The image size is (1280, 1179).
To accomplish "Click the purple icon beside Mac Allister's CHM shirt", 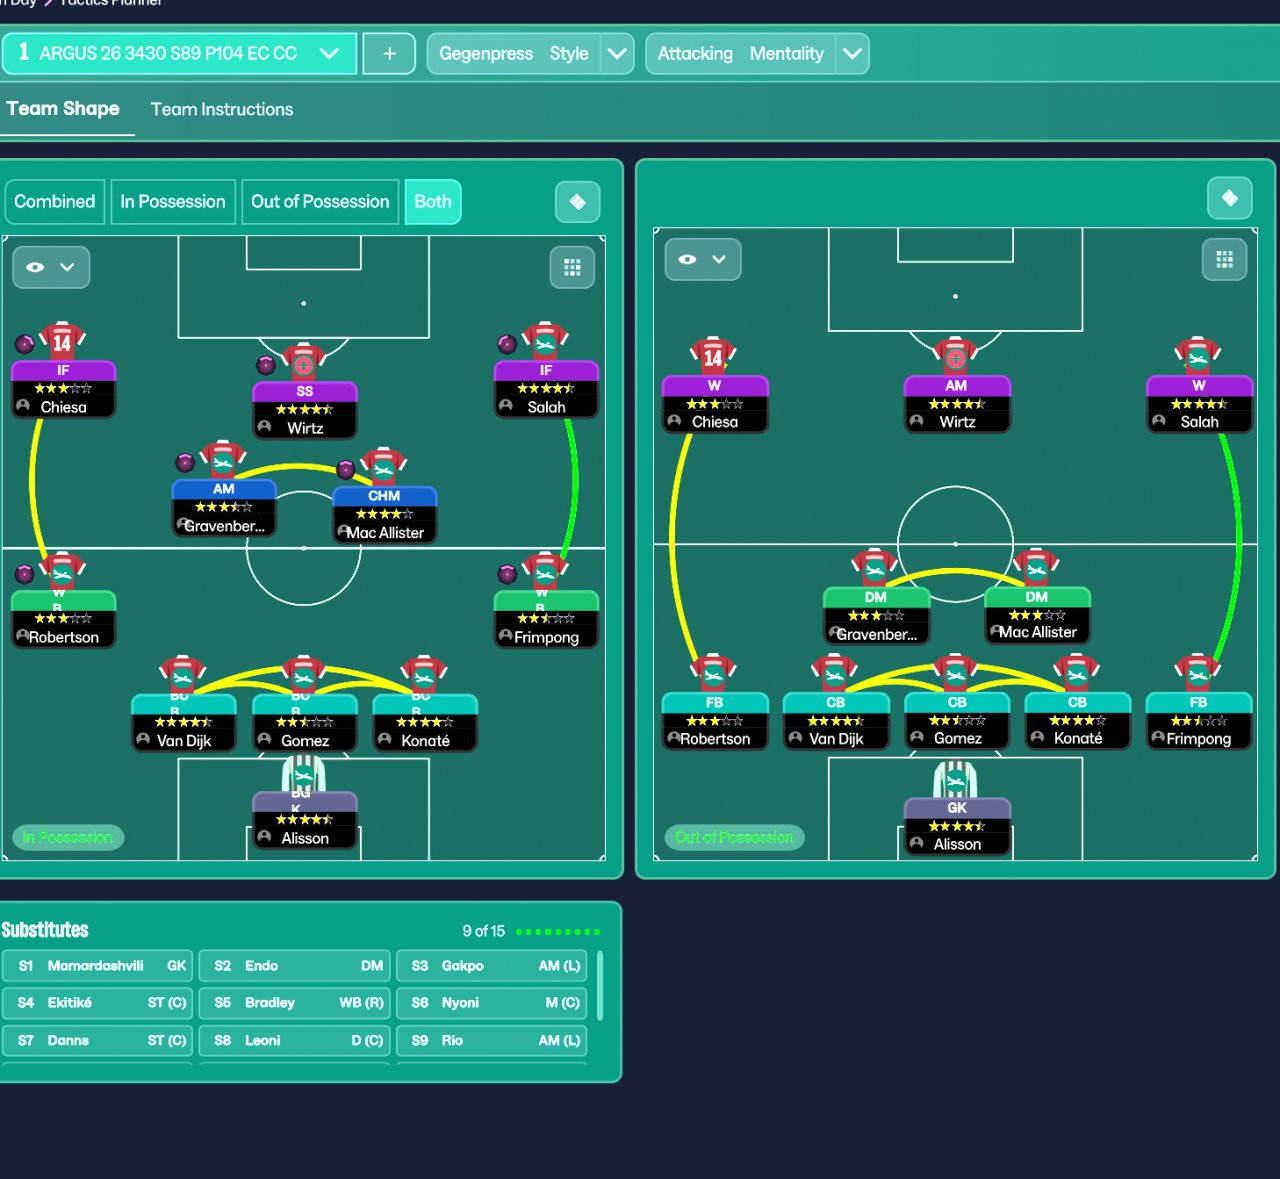I will (346, 469).
